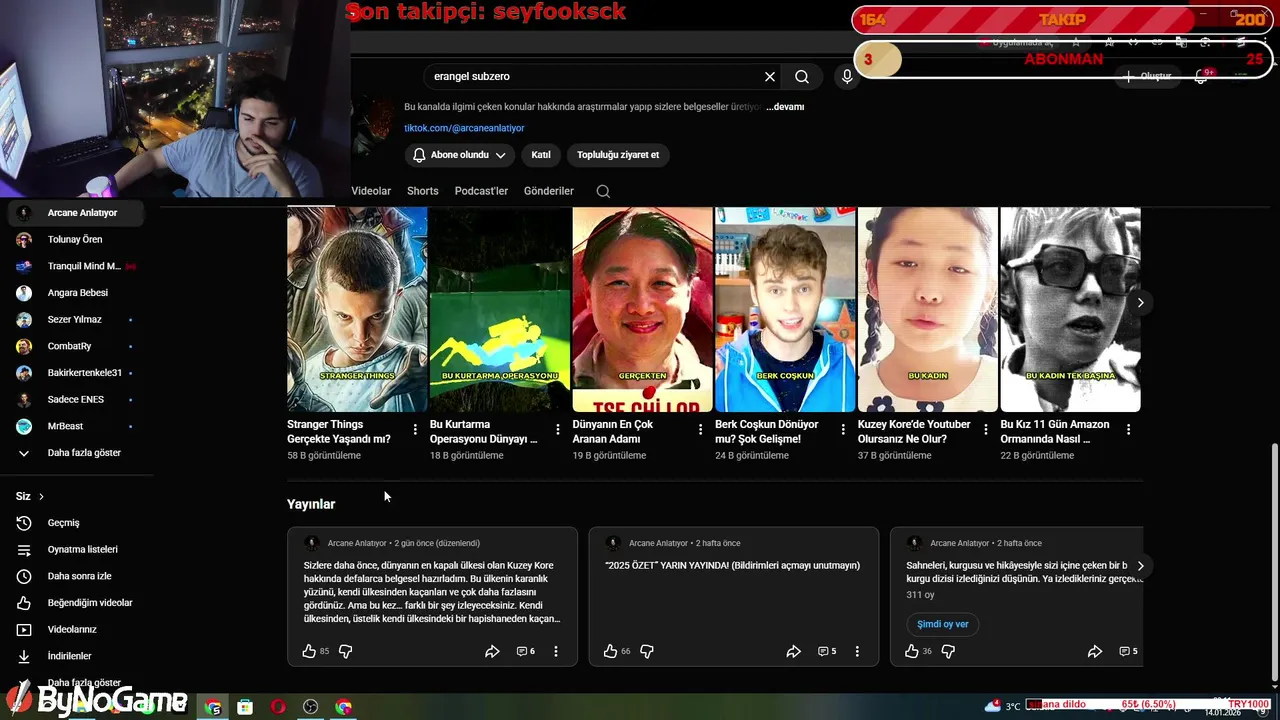Open the notifications bell in the header
Image resolution: width=1280 pixels, height=720 pixels.
(x=1203, y=76)
